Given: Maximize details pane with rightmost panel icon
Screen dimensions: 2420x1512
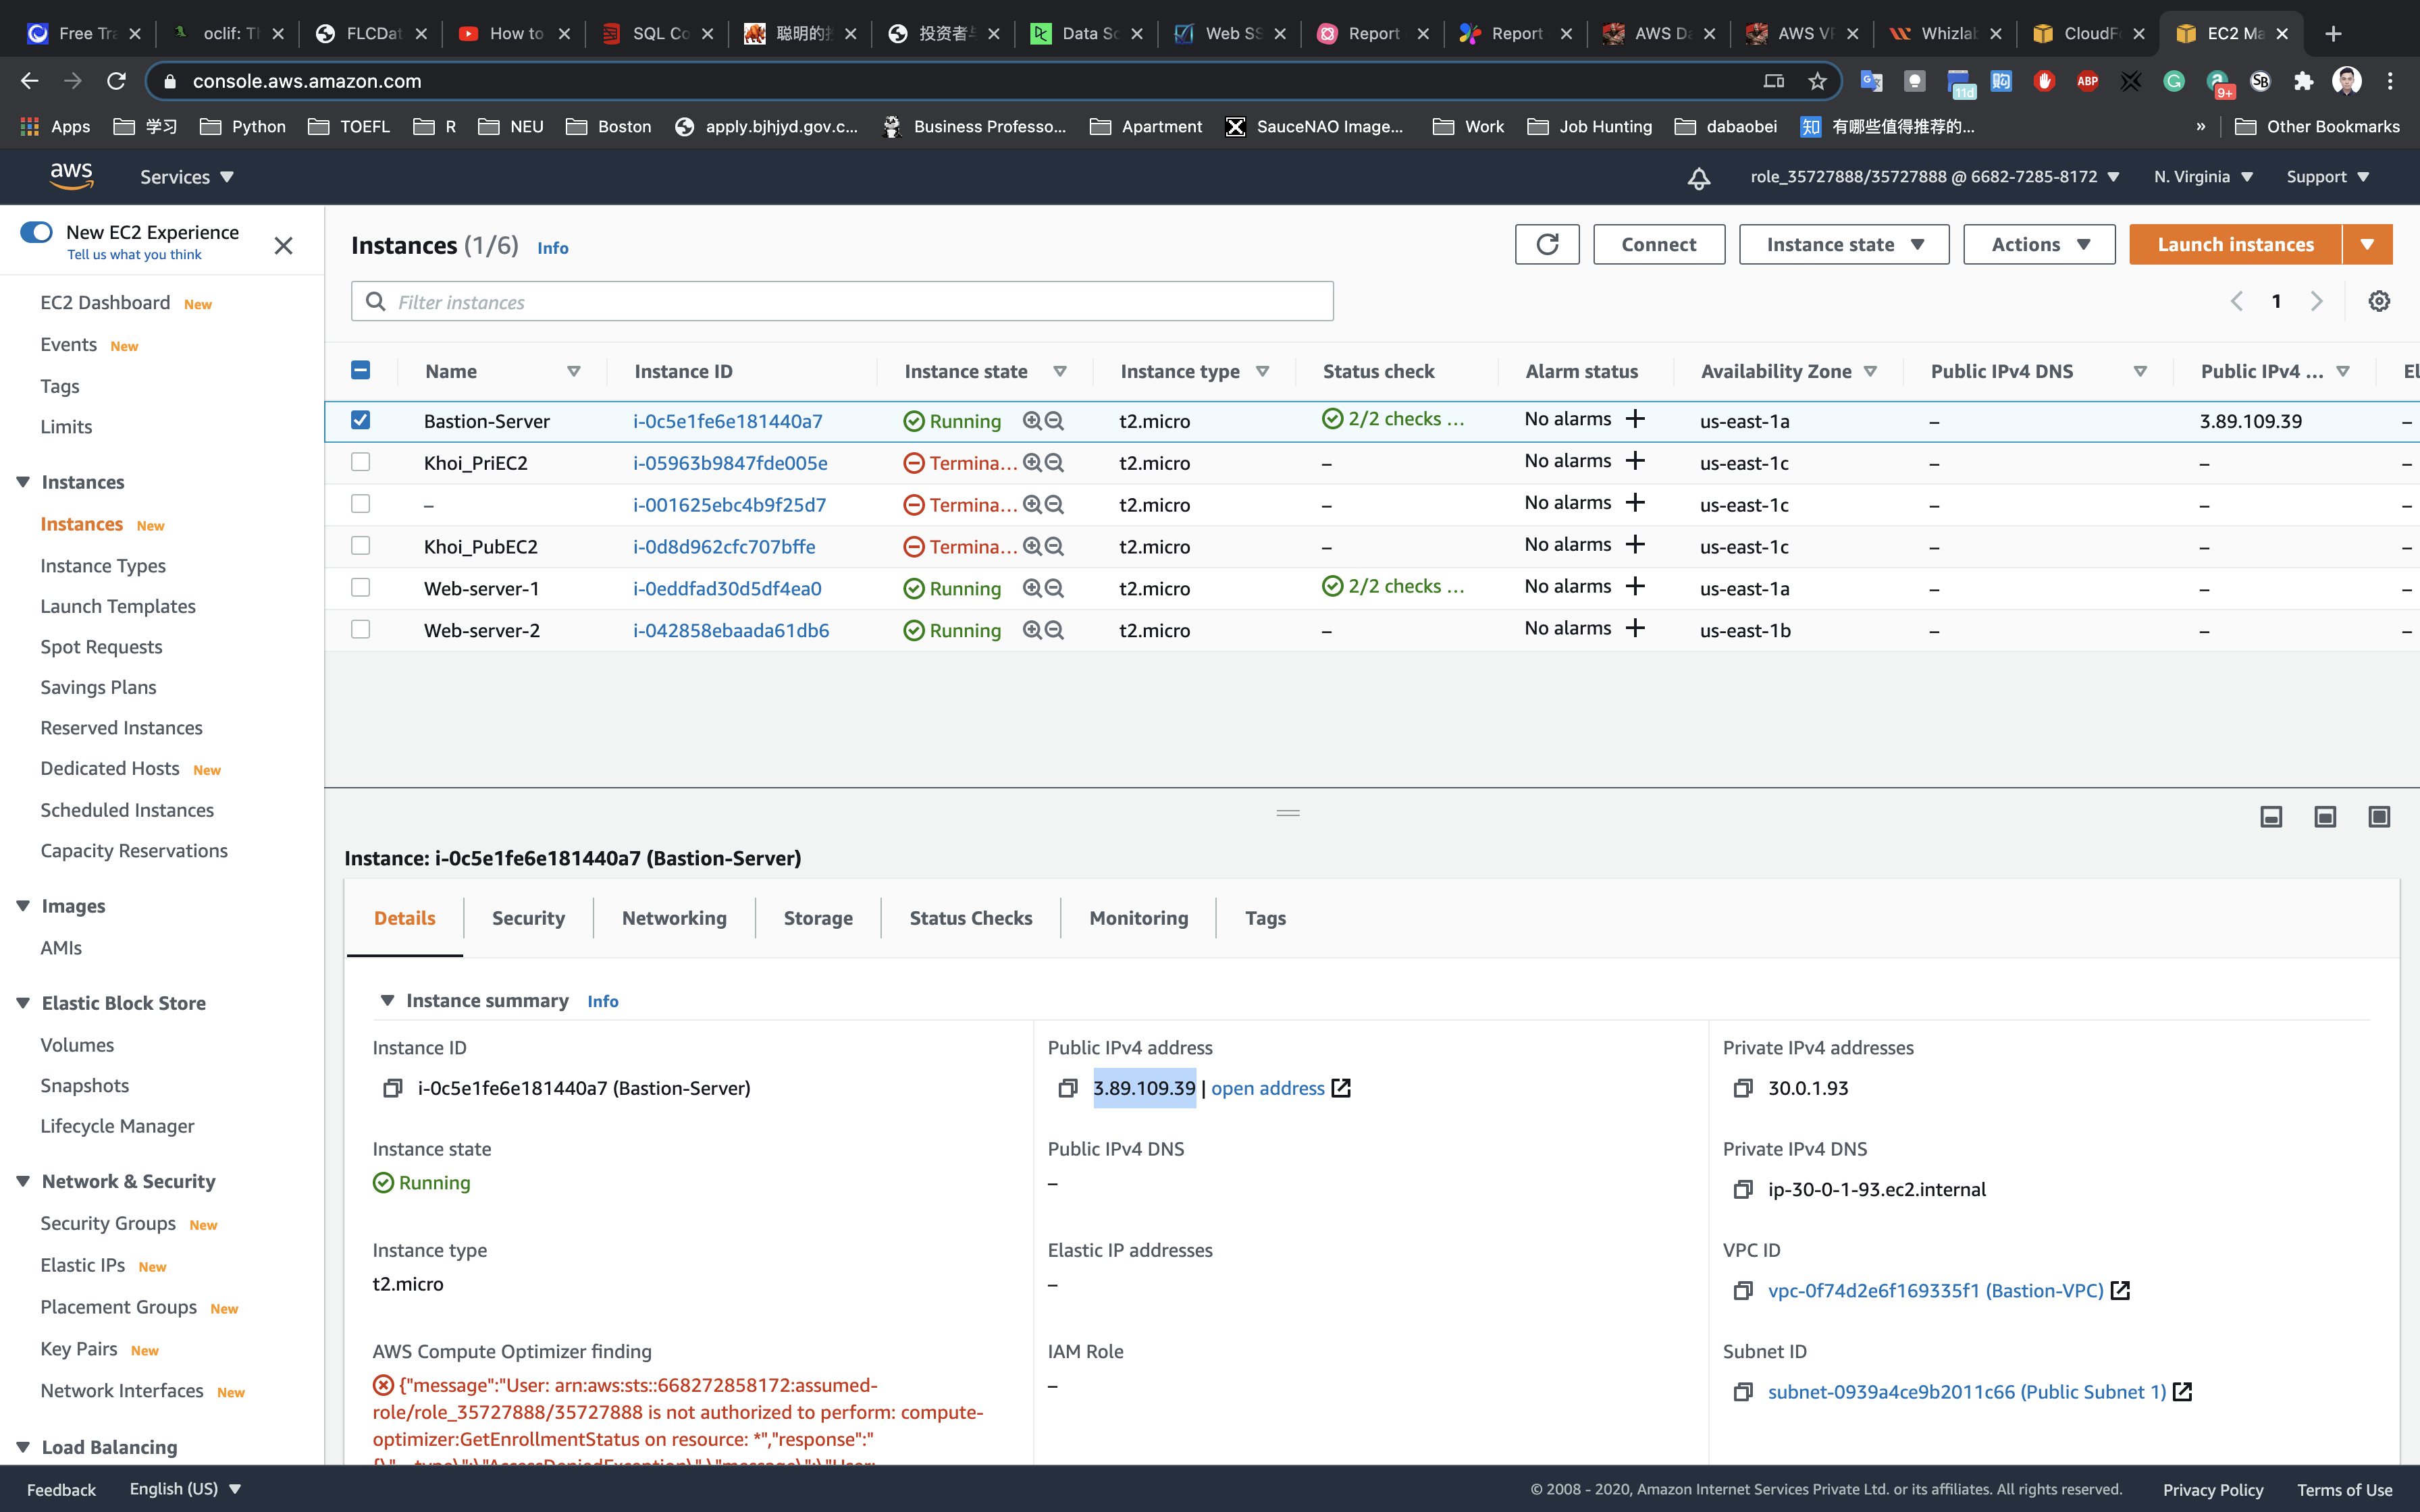Looking at the screenshot, I should tap(2378, 817).
